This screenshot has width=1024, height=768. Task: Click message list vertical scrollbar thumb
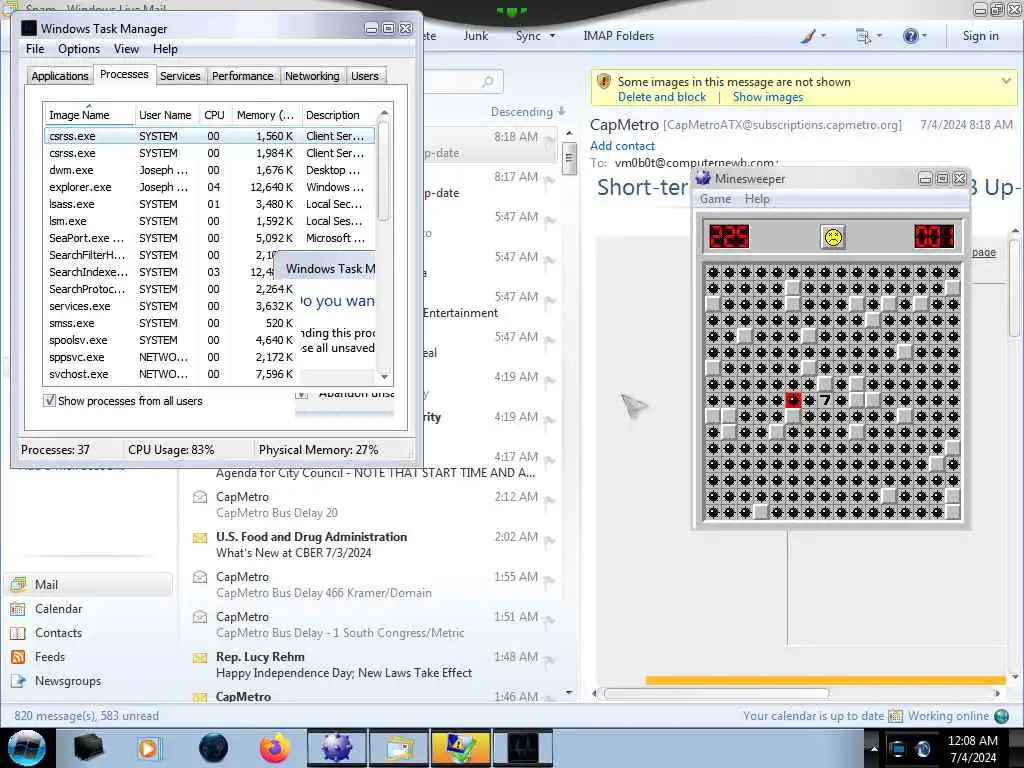(569, 157)
